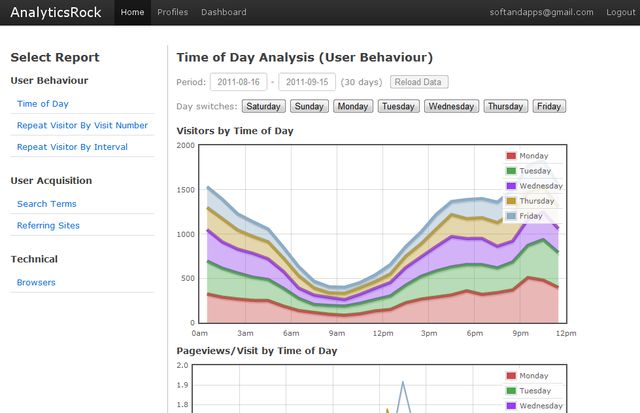Click the 'Technical' section heading
Image resolution: width=640 pixels, height=413 pixels.
click(34, 259)
